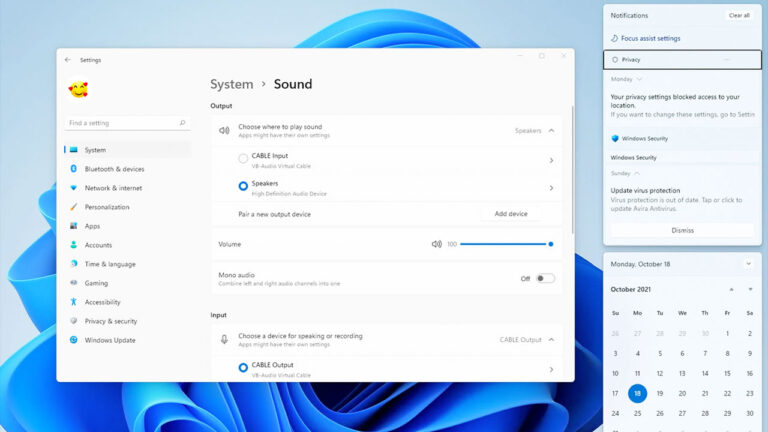This screenshot has width=768, height=432.
Task: Click the Privacy notification header
Action: pyautogui.click(x=682, y=60)
